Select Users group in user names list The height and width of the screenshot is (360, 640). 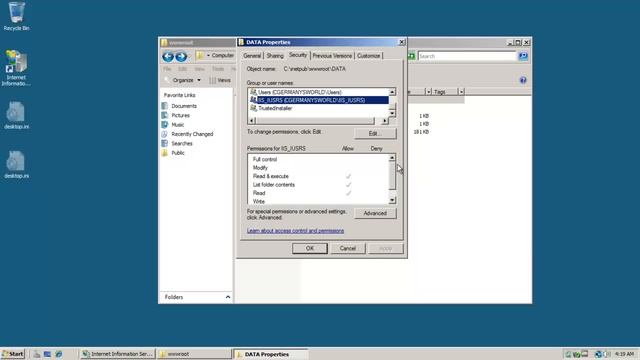[x=318, y=92]
